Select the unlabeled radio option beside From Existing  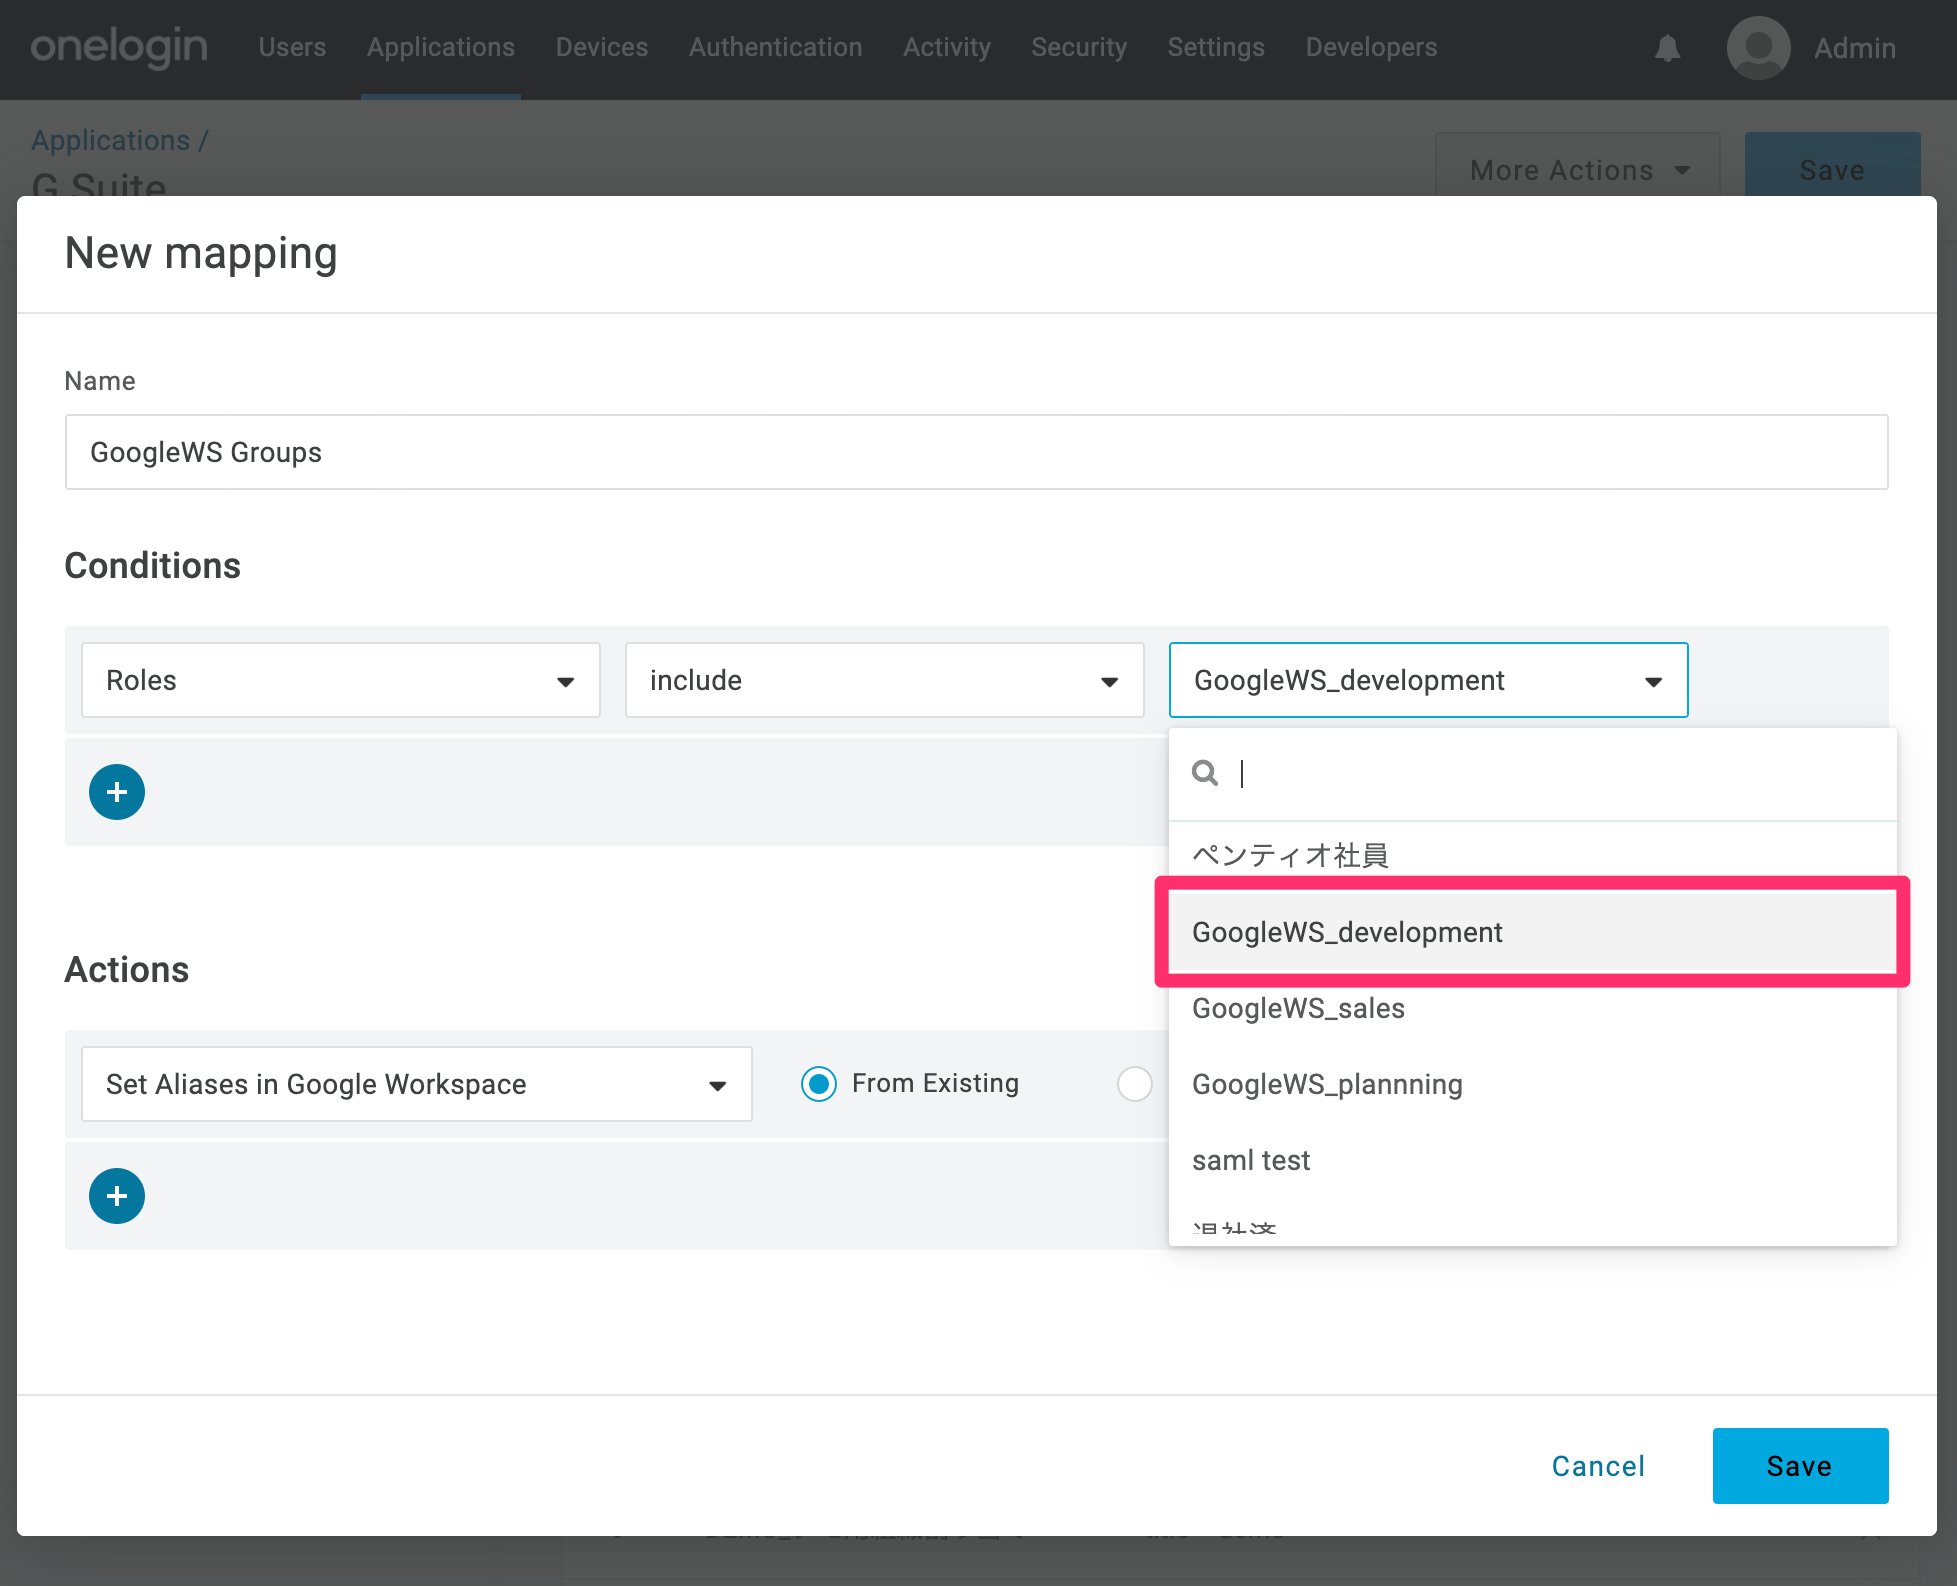tap(1135, 1084)
